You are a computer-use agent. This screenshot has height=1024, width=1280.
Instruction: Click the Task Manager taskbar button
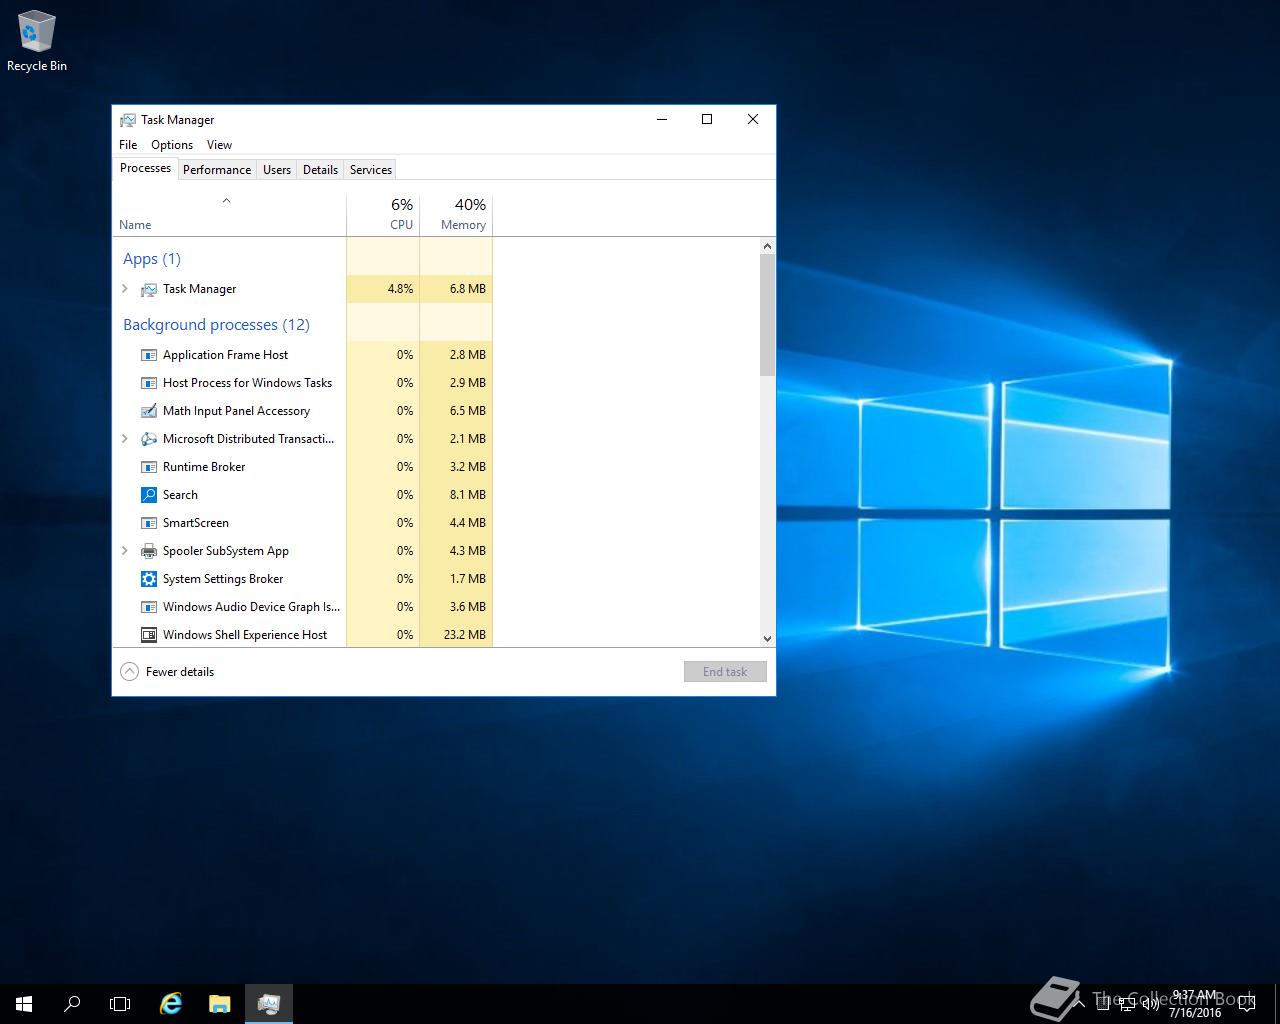(268, 1004)
